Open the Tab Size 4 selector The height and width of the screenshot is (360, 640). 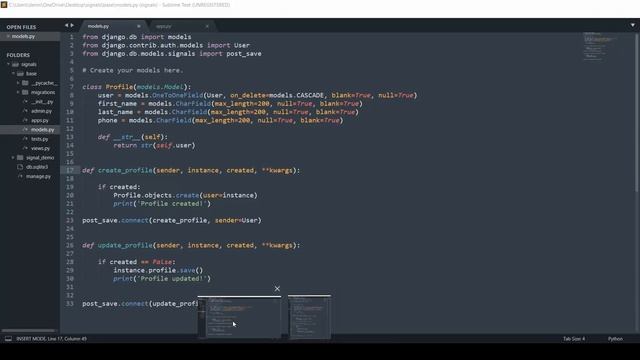pyautogui.click(x=574, y=339)
